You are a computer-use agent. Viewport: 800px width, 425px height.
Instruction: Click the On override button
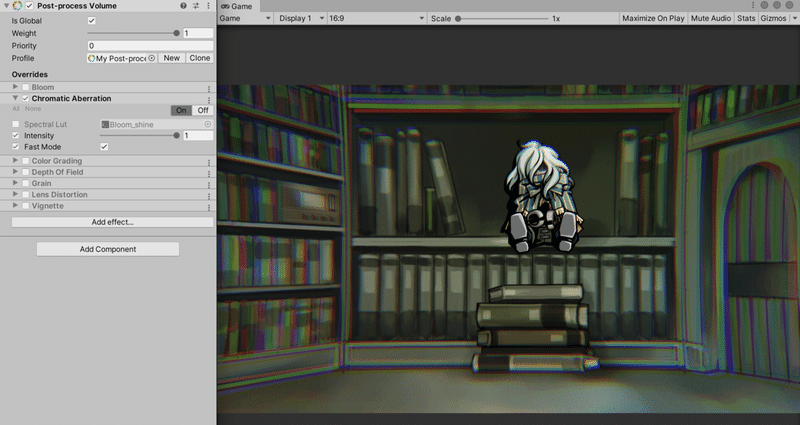tap(181, 110)
